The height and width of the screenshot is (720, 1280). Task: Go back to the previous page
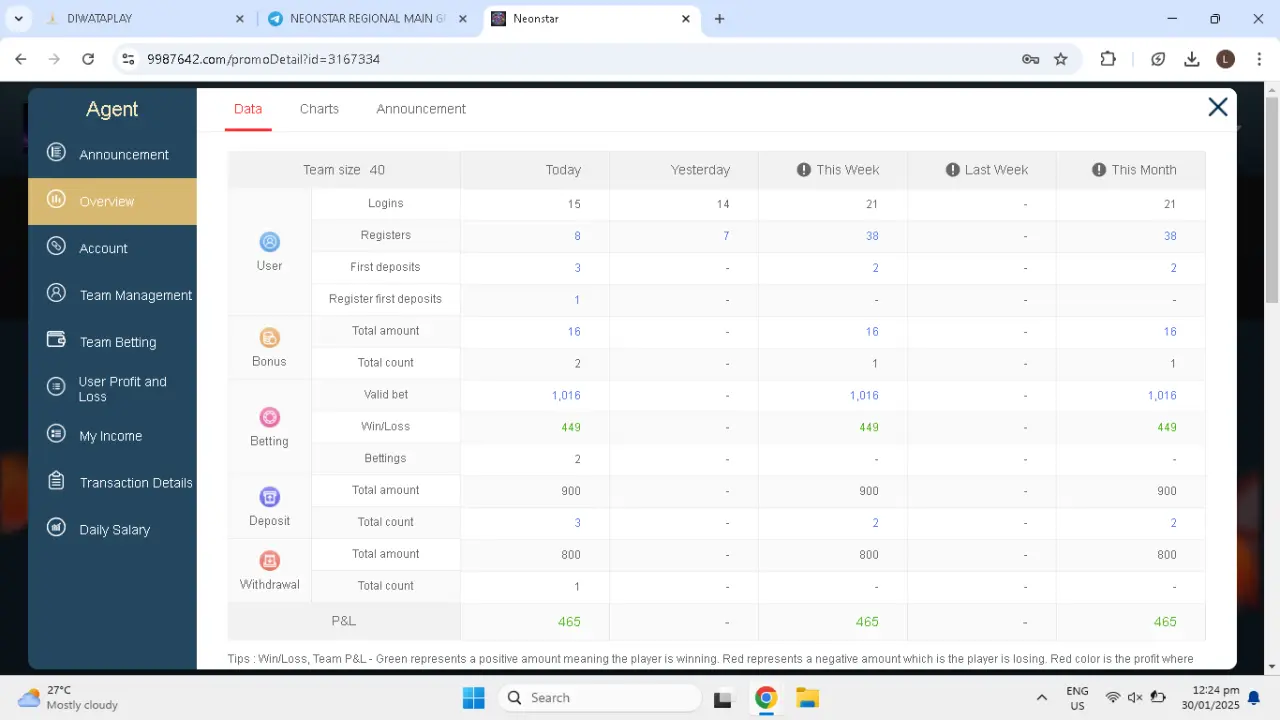(21, 59)
